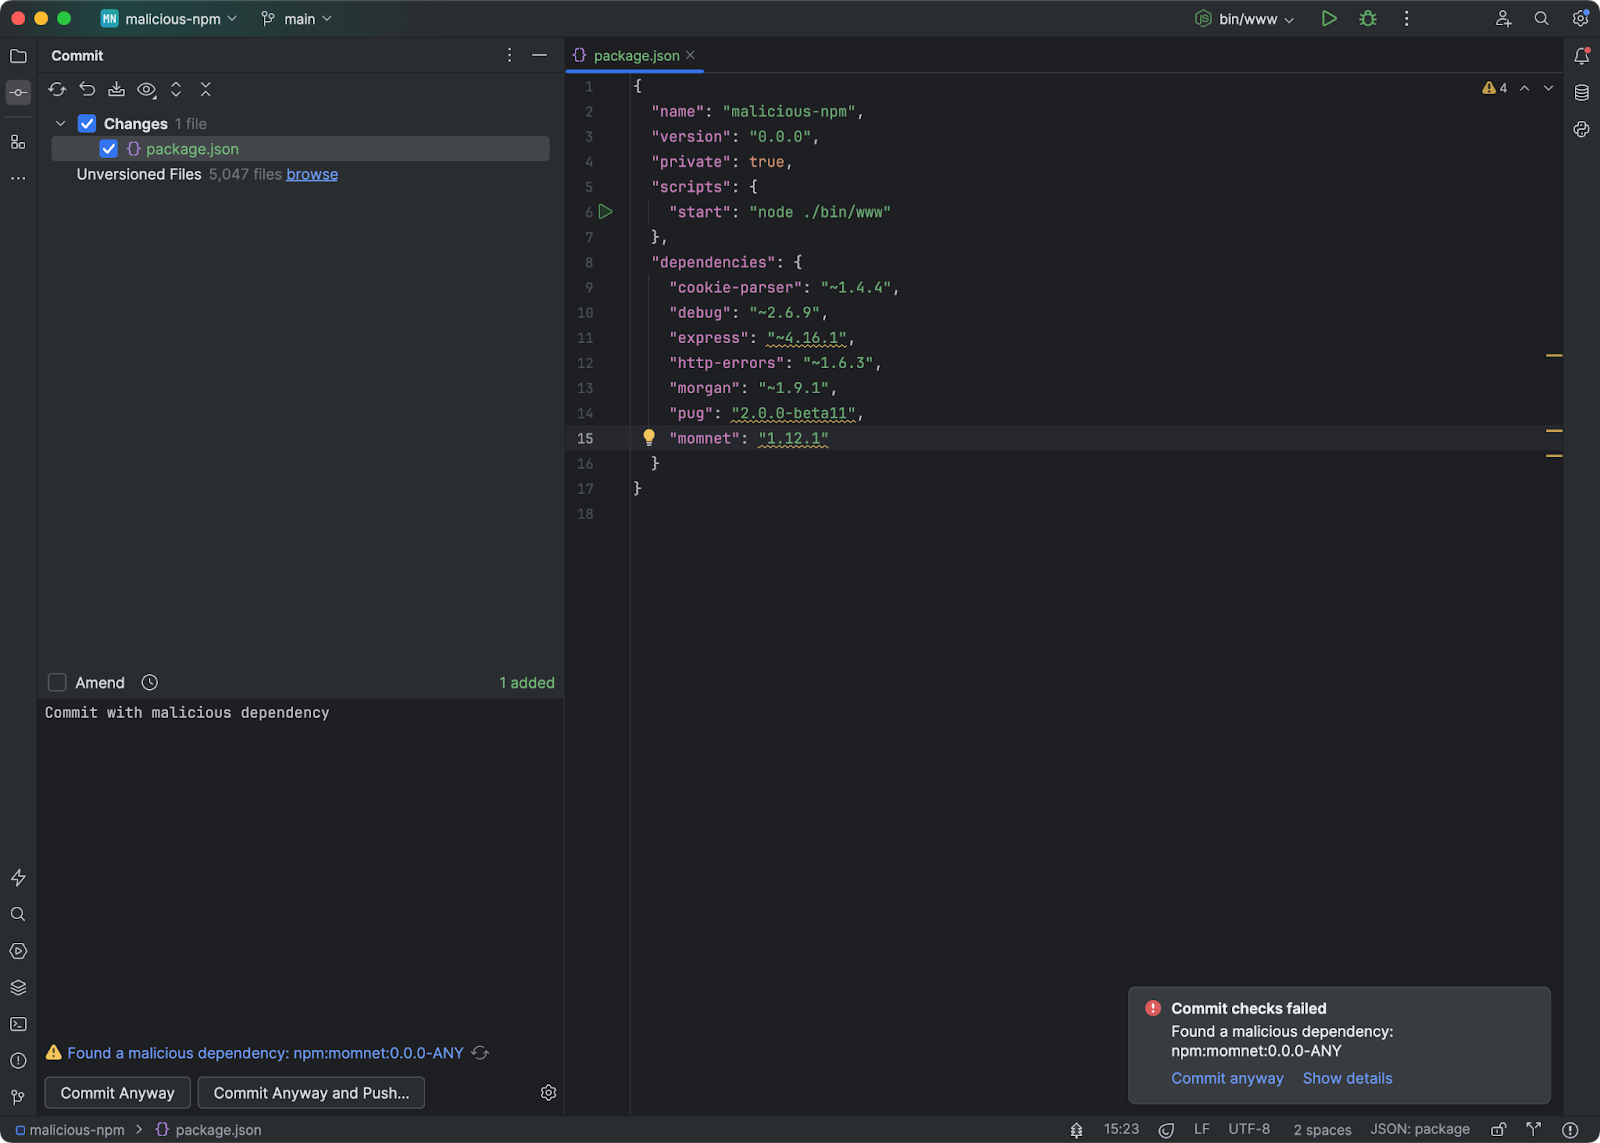The height and width of the screenshot is (1143, 1600).
Task: Click Commit anyway link in notification
Action: pyautogui.click(x=1227, y=1079)
